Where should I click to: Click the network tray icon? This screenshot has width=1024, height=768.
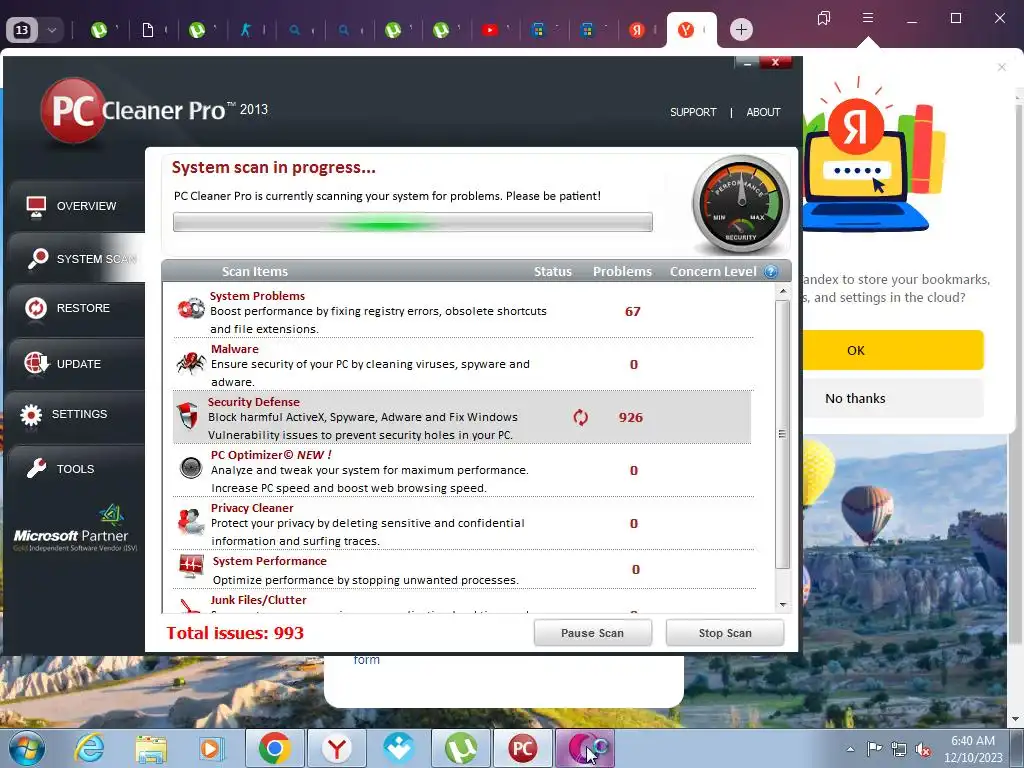pos(899,750)
